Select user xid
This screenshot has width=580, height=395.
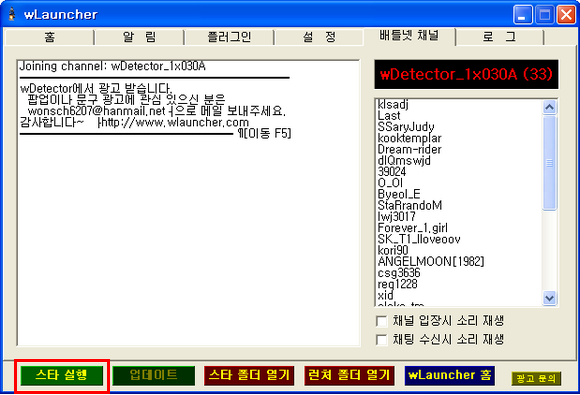(x=385, y=295)
